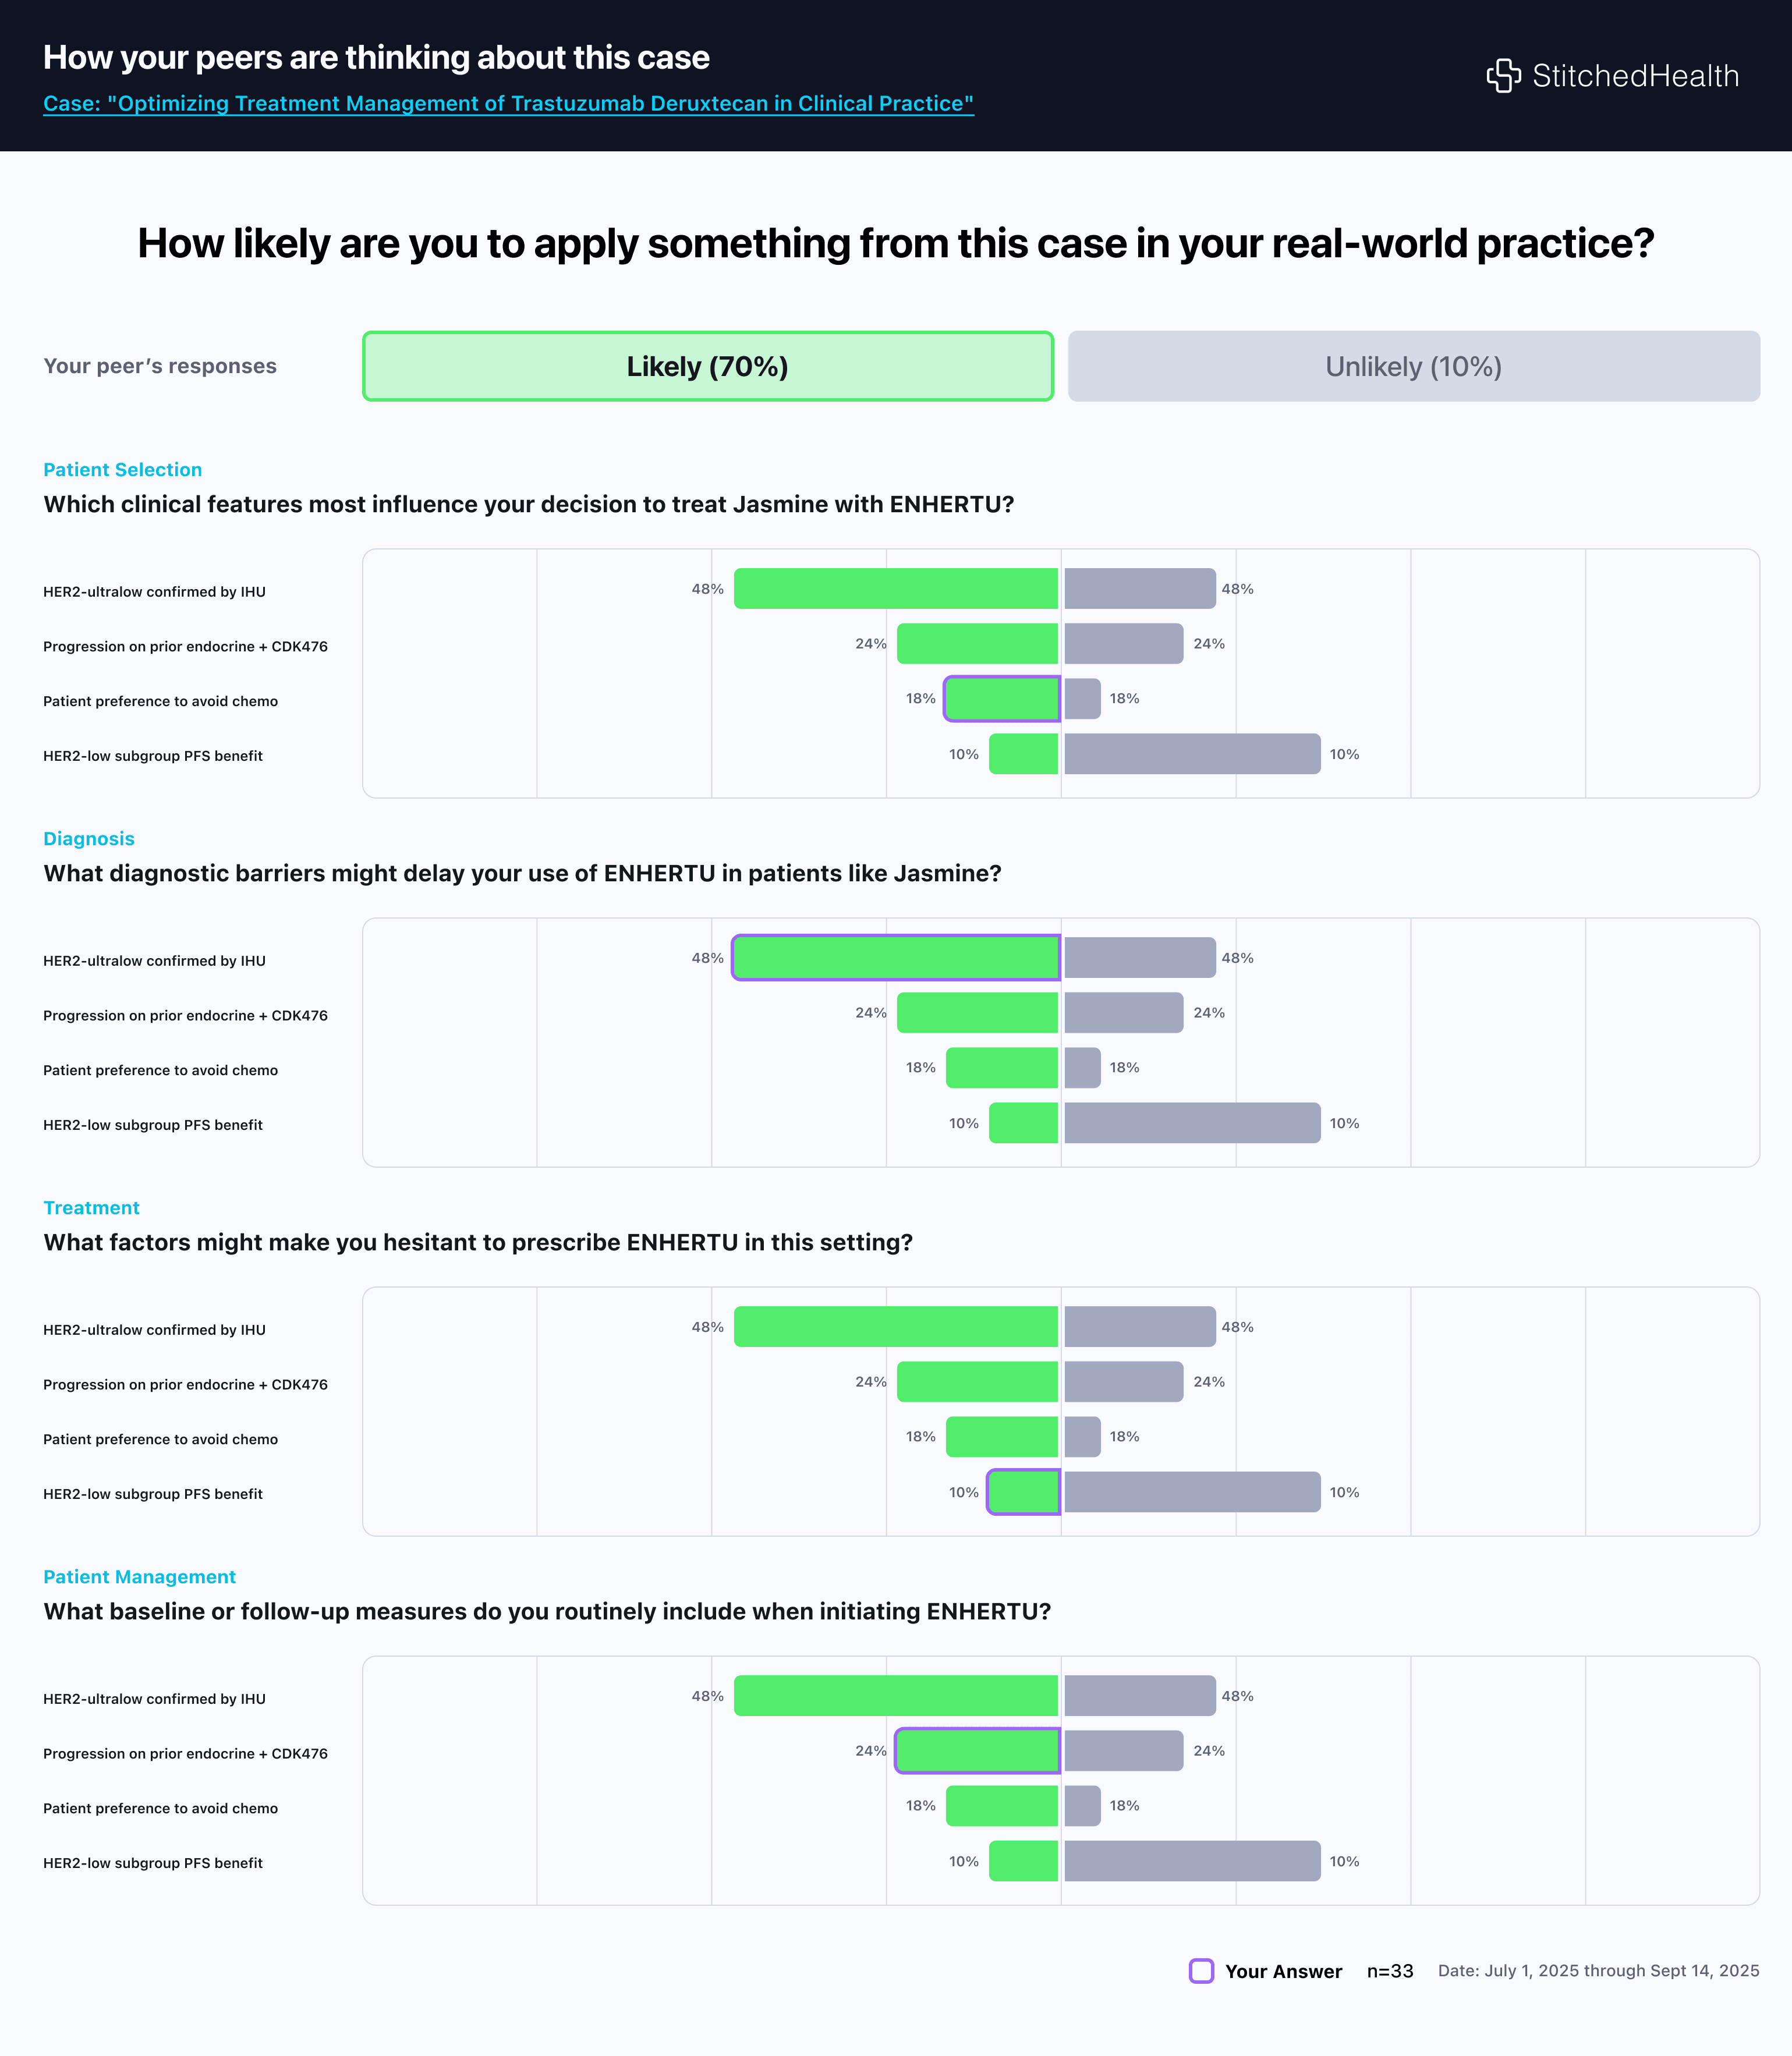Open the Trastuzumab Deruxtecan case link
Screen dimensions: 1792x2056
509,103
